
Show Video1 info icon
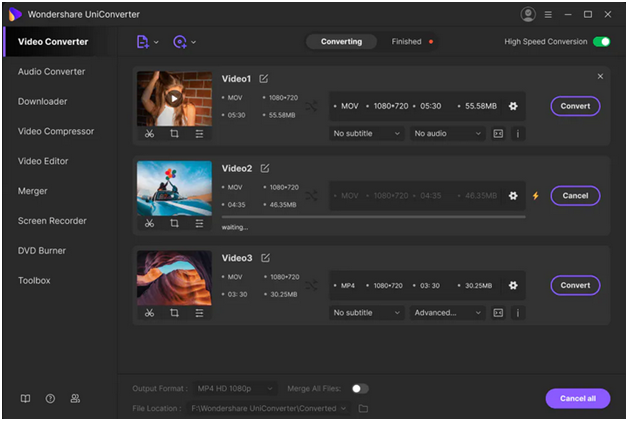518,134
